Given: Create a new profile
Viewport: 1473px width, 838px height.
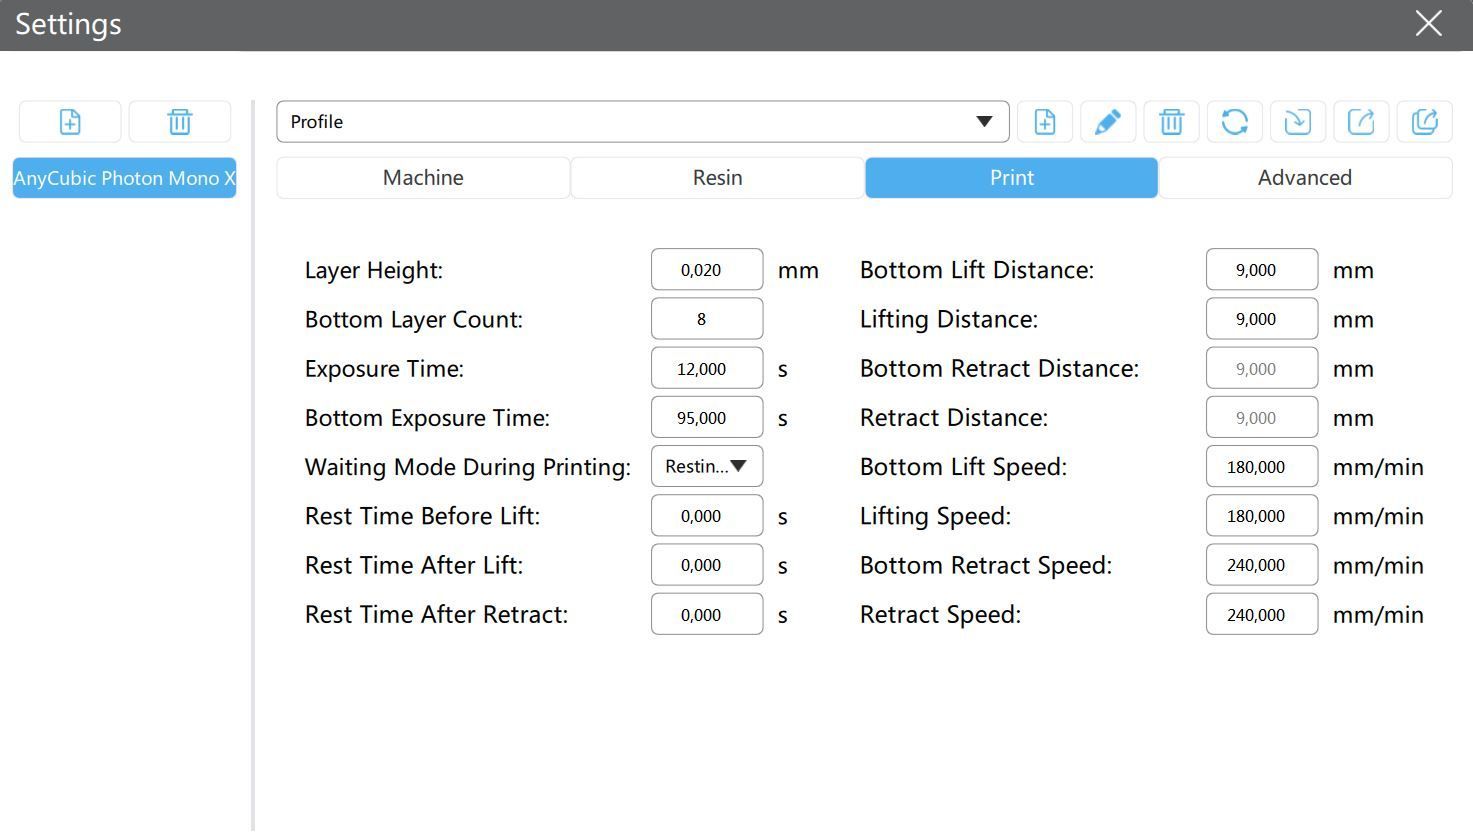Looking at the screenshot, I should (x=1044, y=122).
